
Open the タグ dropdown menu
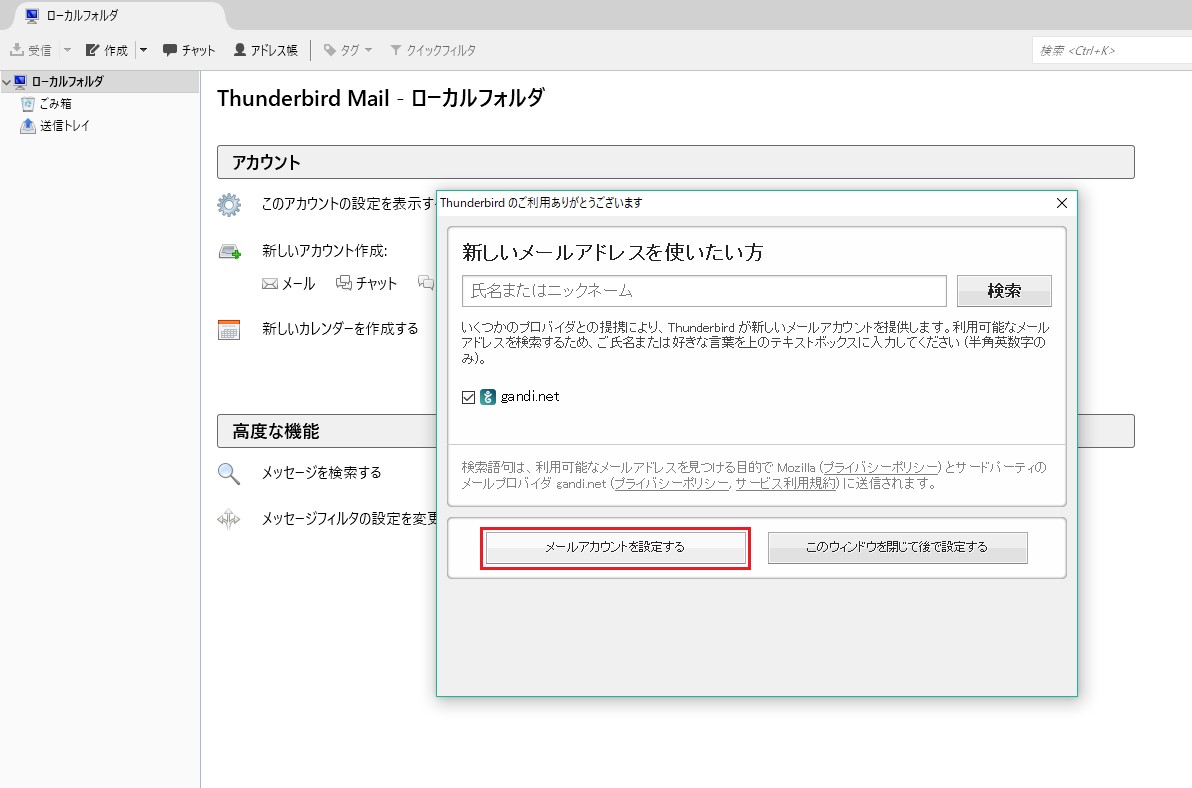point(348,50)
